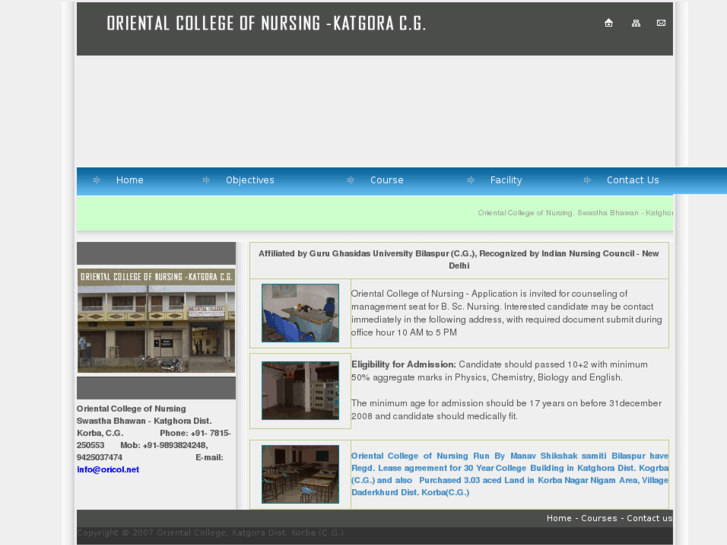Click the mail envelope icon in the header

pyautogui.click(x=661, y=23)
